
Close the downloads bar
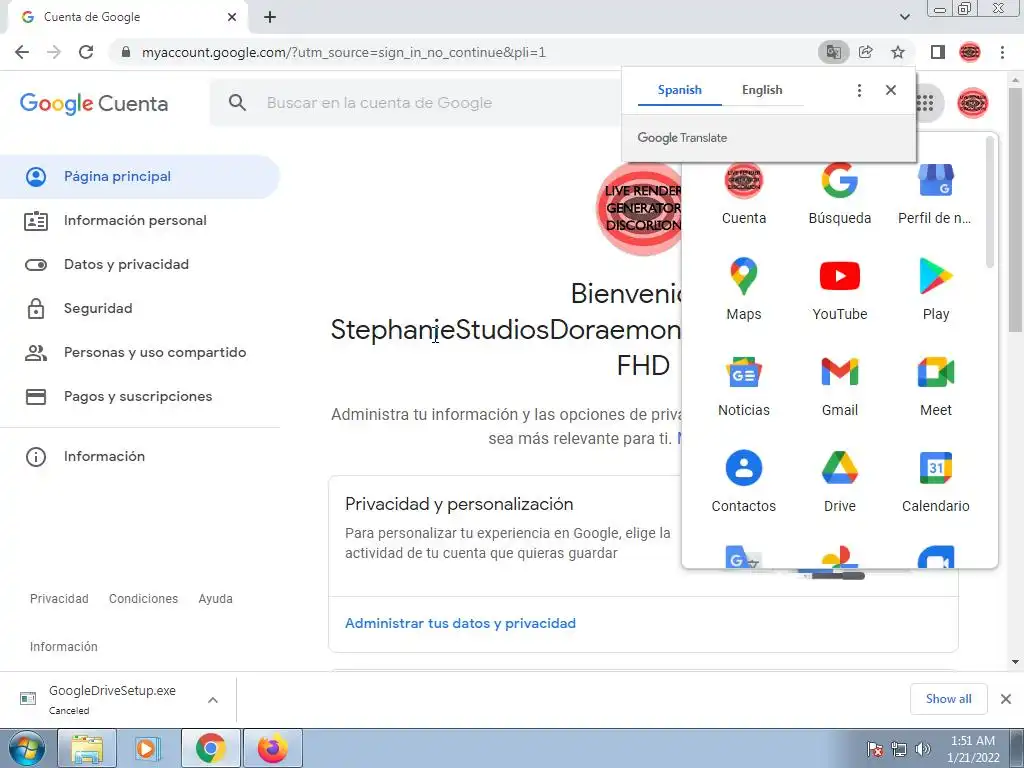1006,699
